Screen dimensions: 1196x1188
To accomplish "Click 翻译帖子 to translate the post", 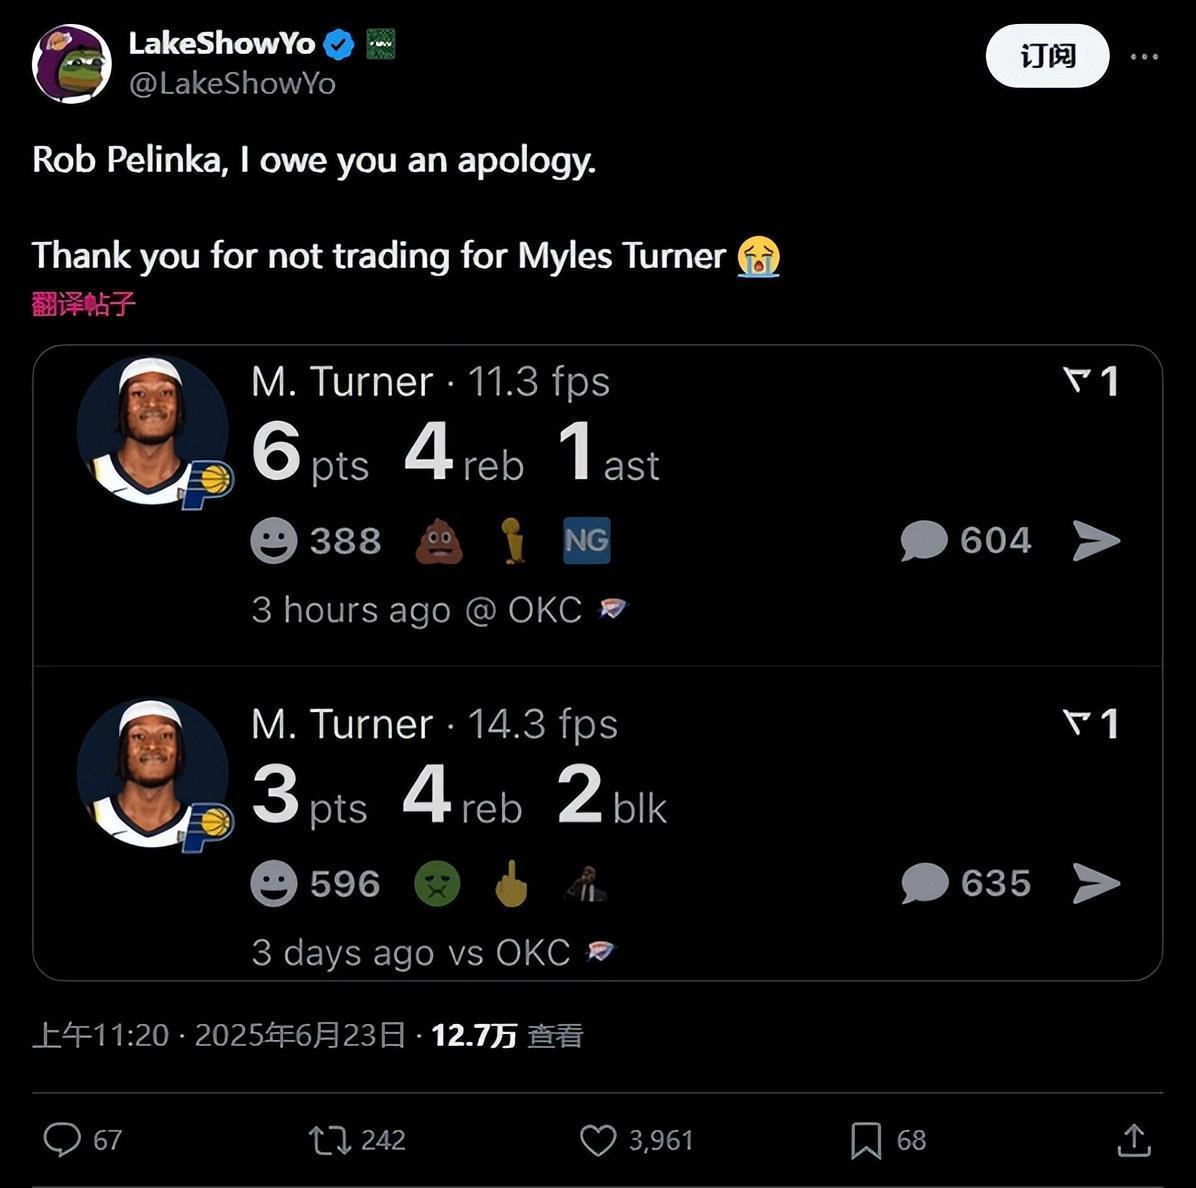I will (x=83, y=304).
